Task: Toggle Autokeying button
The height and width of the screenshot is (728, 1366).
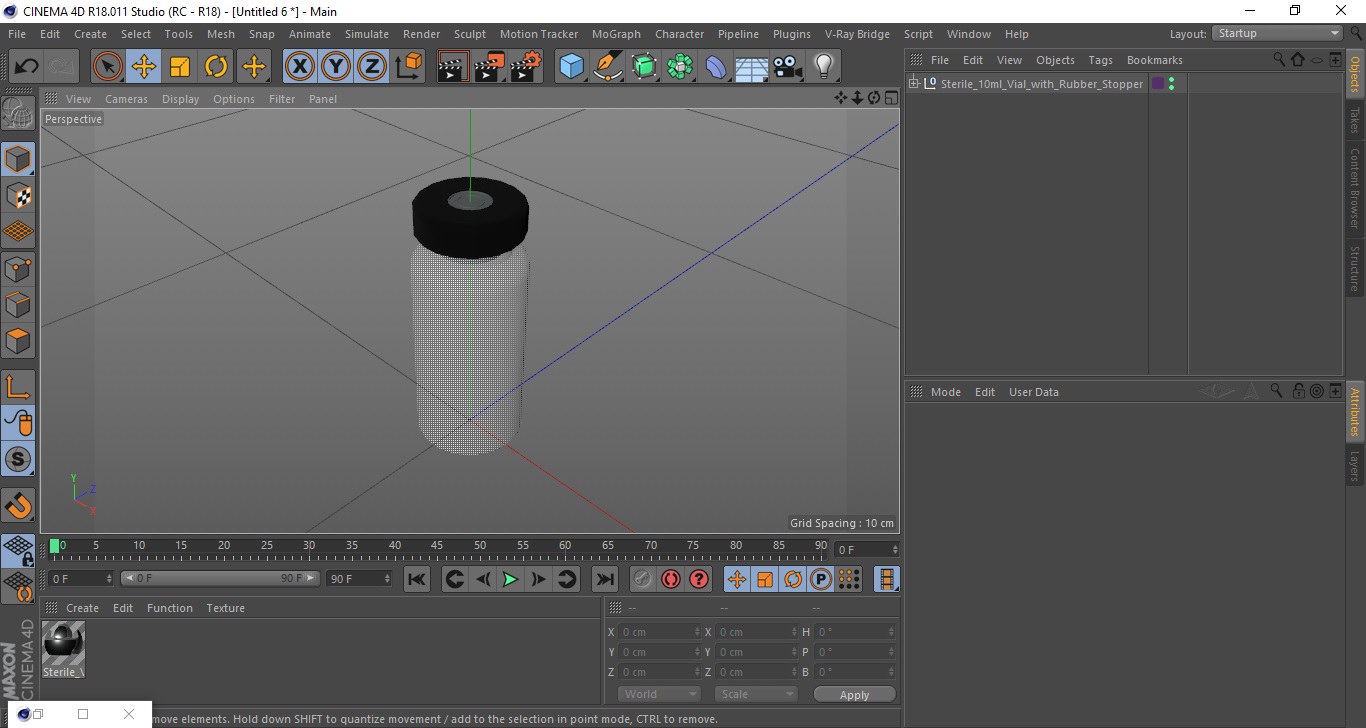Action: (670, 579)
